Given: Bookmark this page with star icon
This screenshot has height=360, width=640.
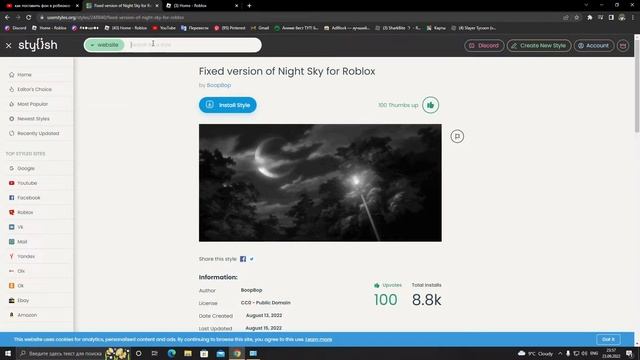Looking at the screenshot, I should point(577,18).
